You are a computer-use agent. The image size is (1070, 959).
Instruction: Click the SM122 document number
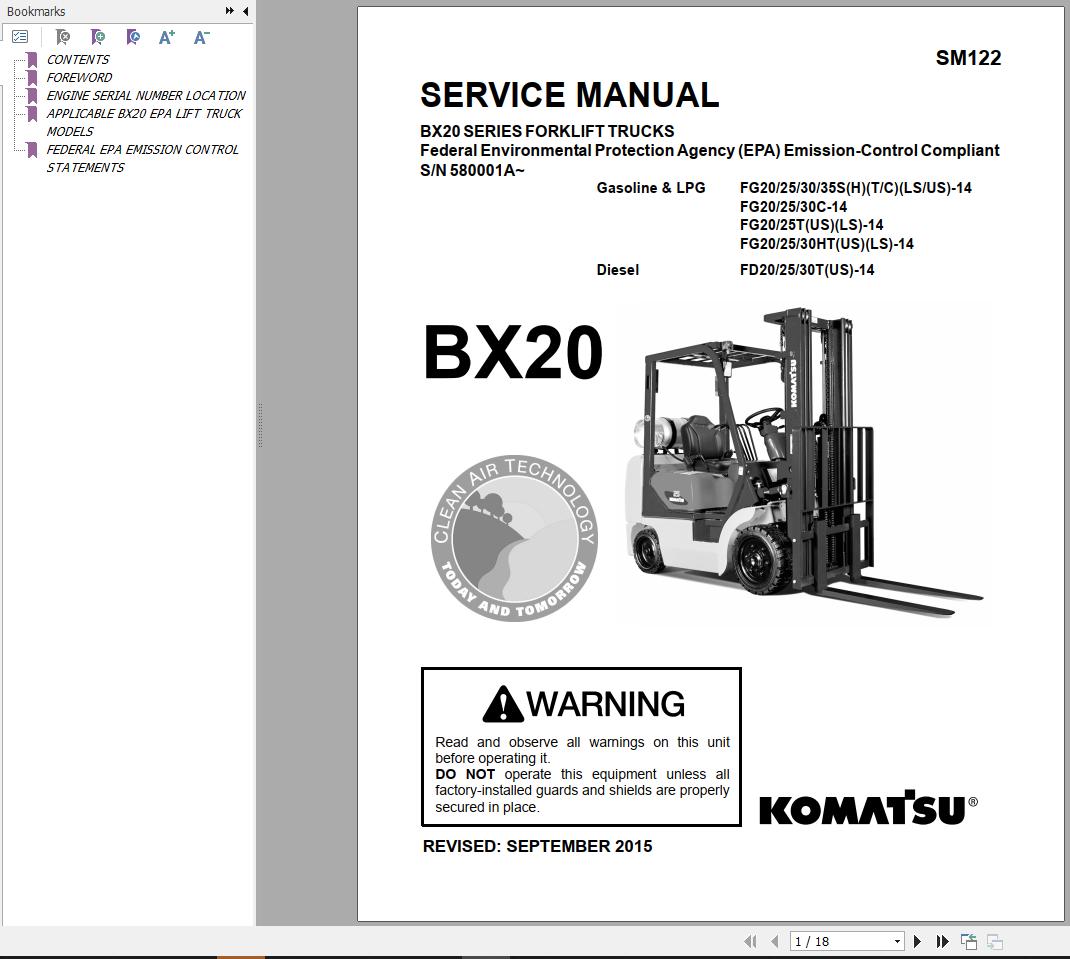[968, 58]
